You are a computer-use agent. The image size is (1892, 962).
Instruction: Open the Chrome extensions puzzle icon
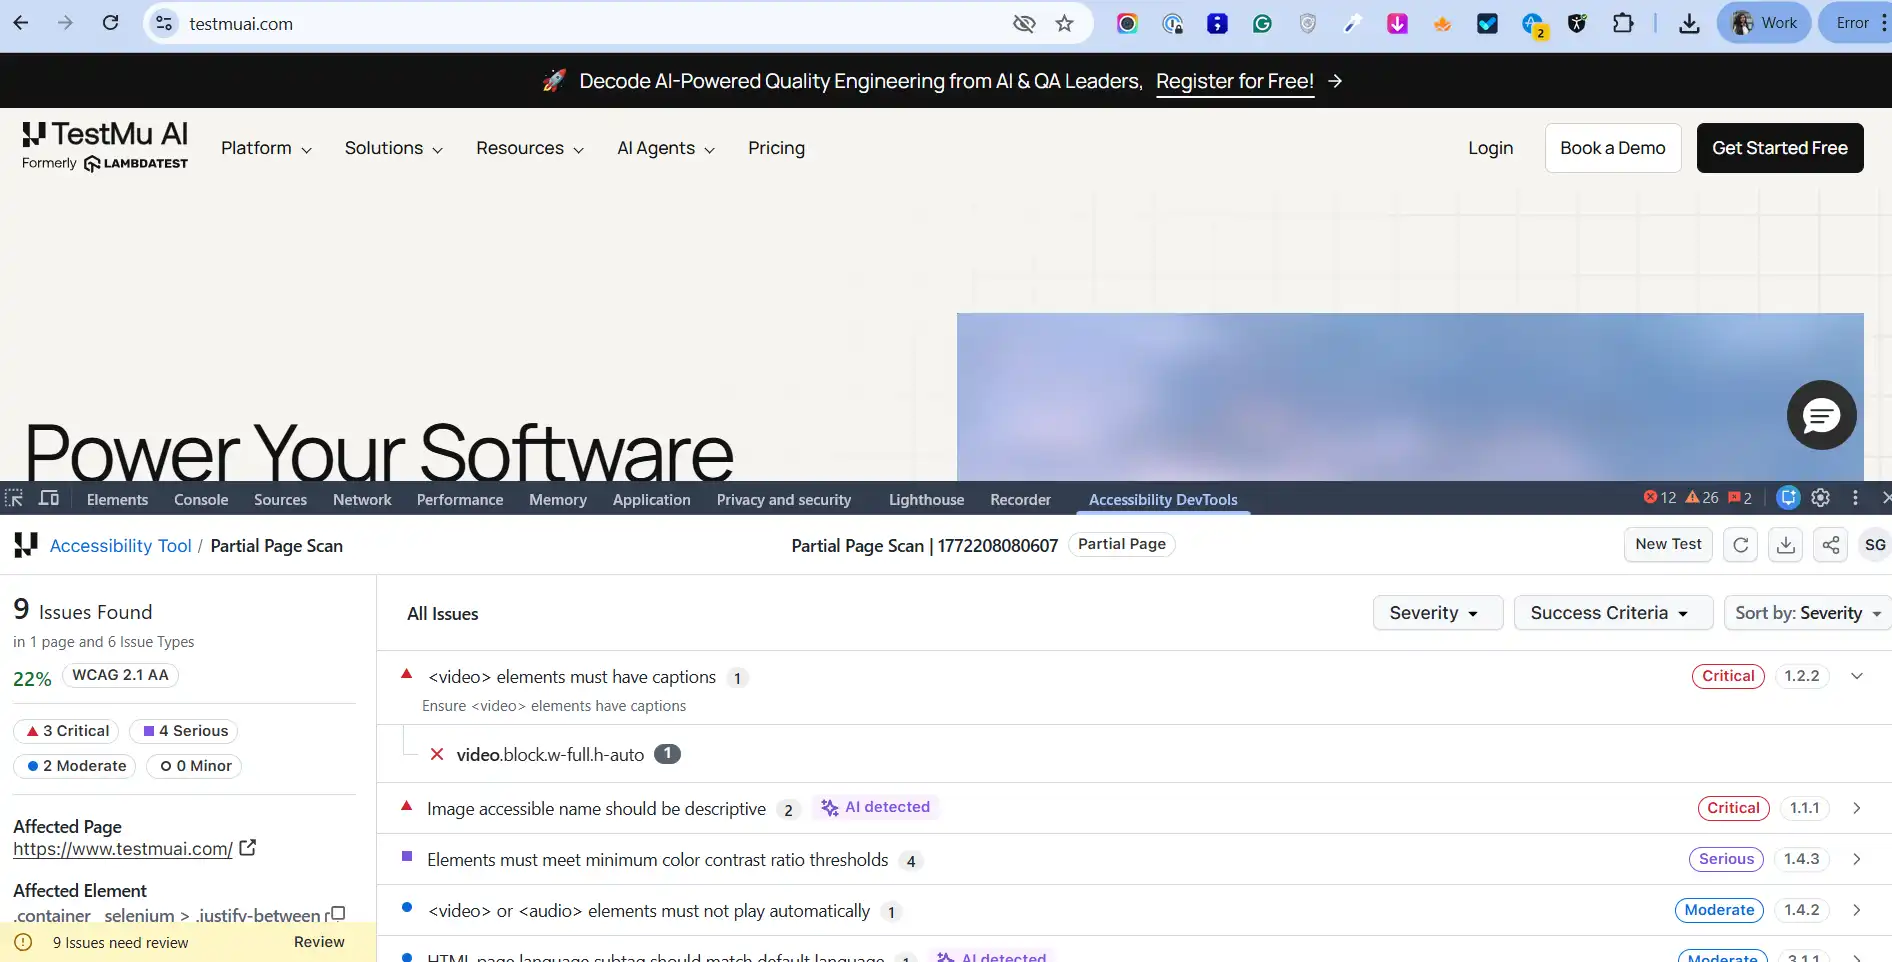click(1623, 22)
